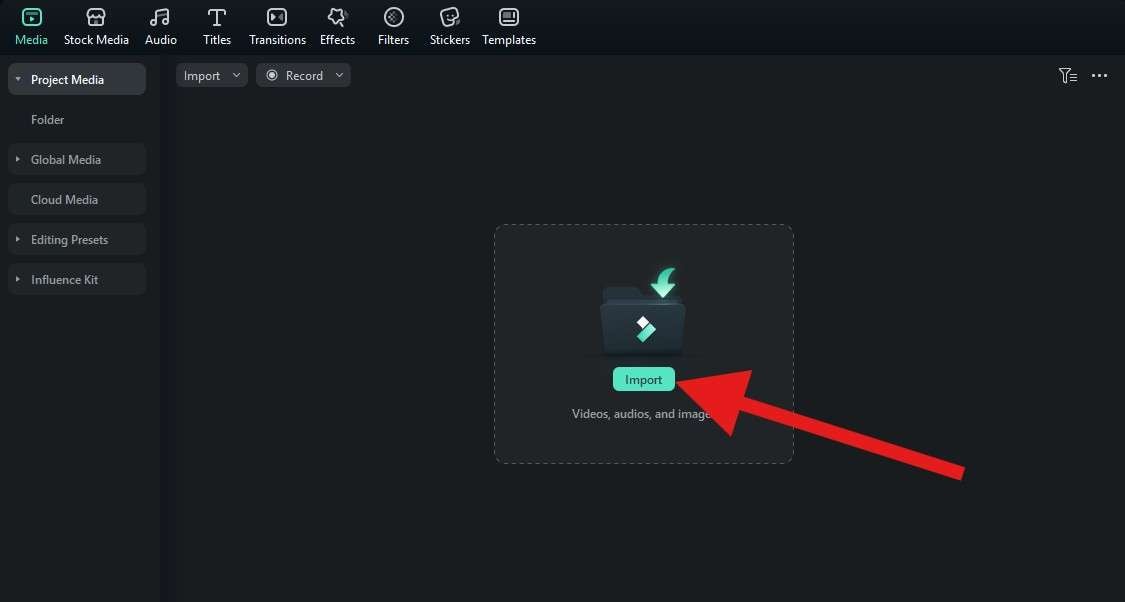1125x602 pixels.
Task: Expand the Influence Kit section arrow
Action: [x=18, y=279]
